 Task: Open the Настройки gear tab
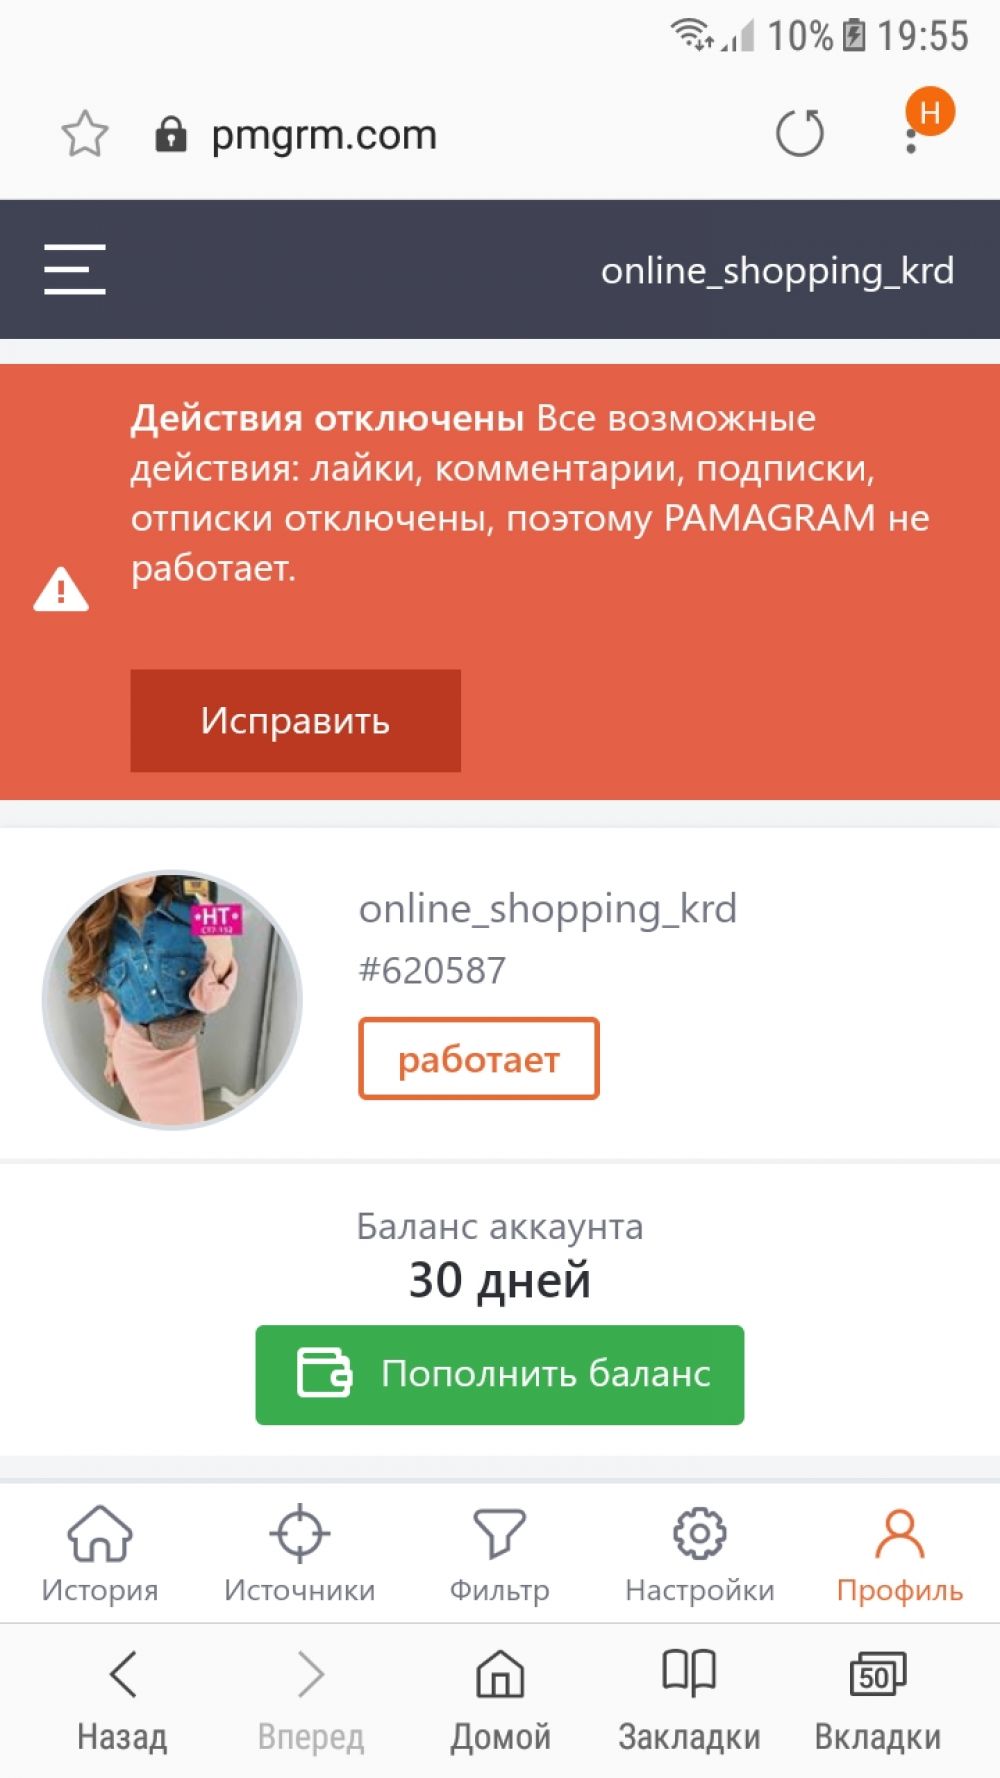[700, 1554]
